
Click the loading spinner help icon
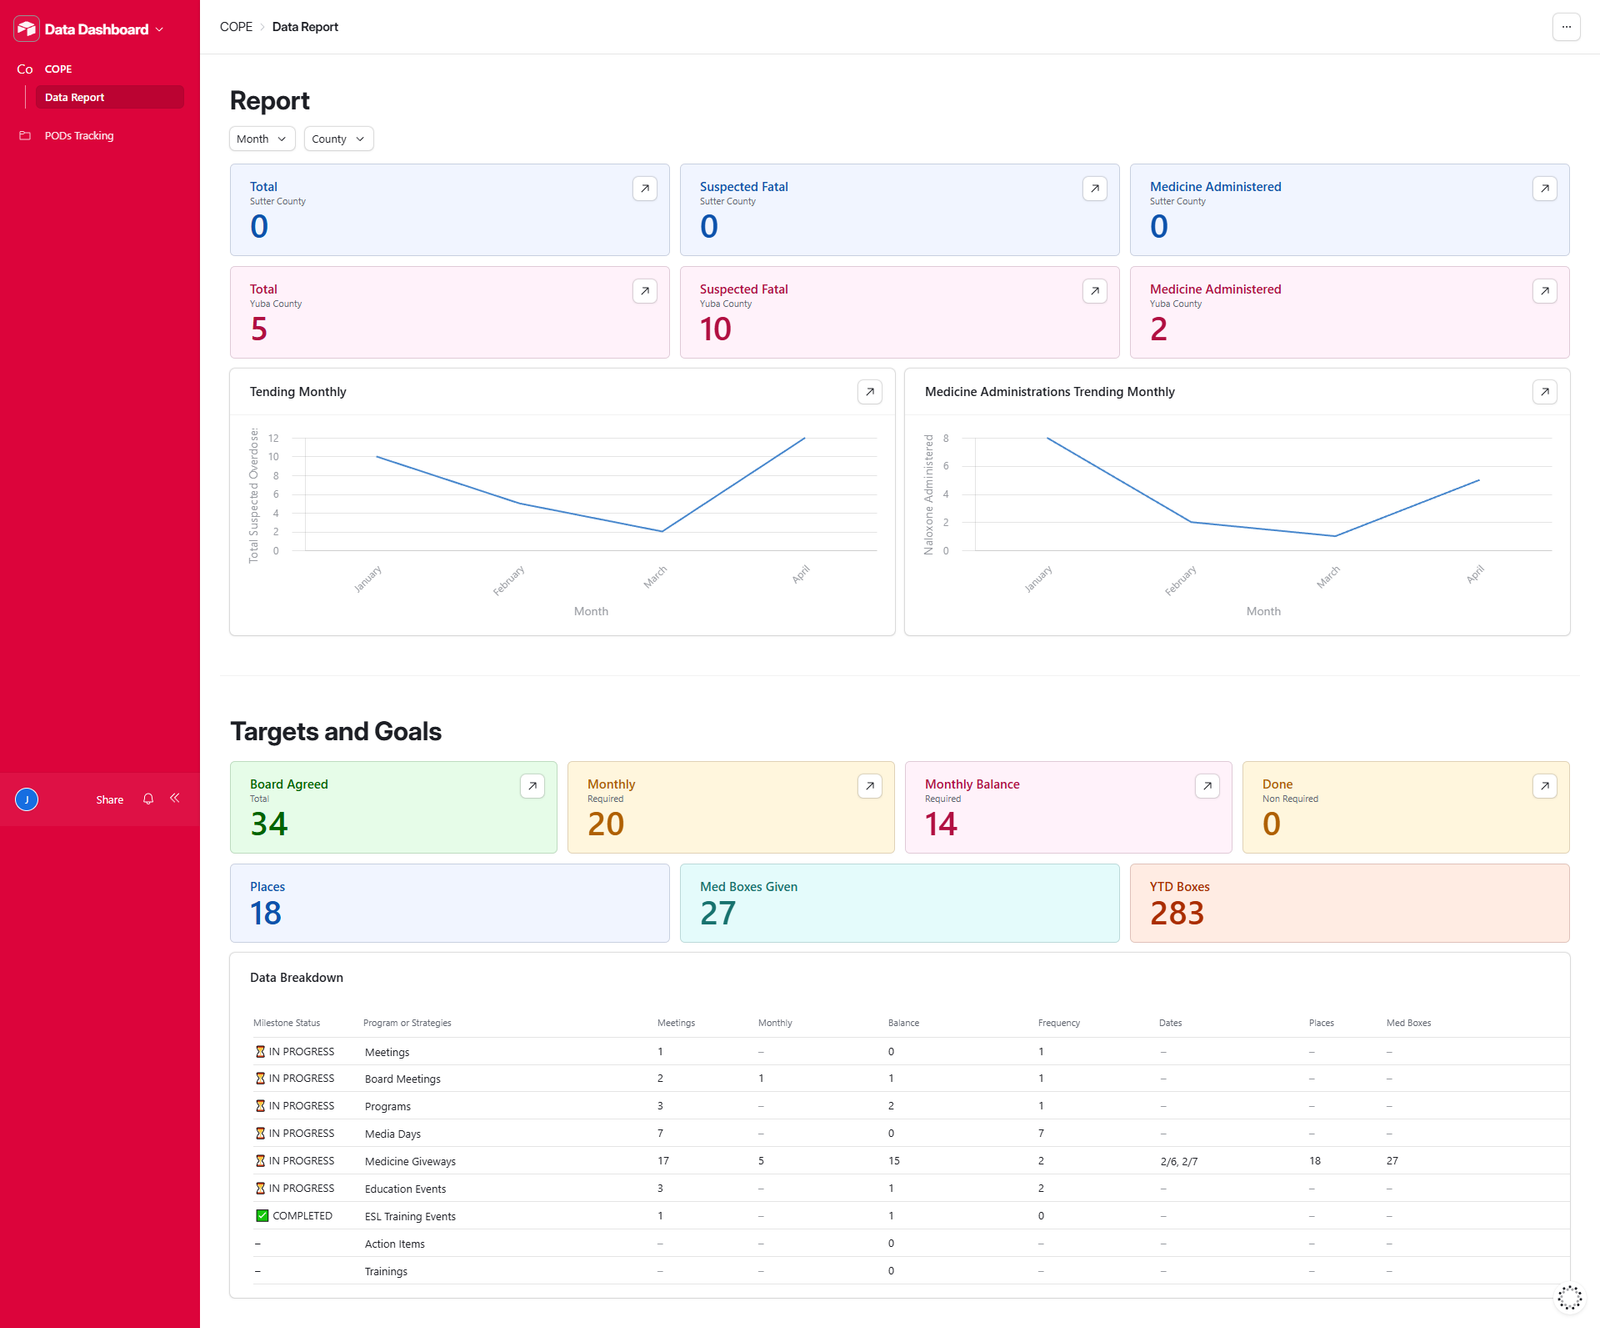[x=1570, y=1298]
